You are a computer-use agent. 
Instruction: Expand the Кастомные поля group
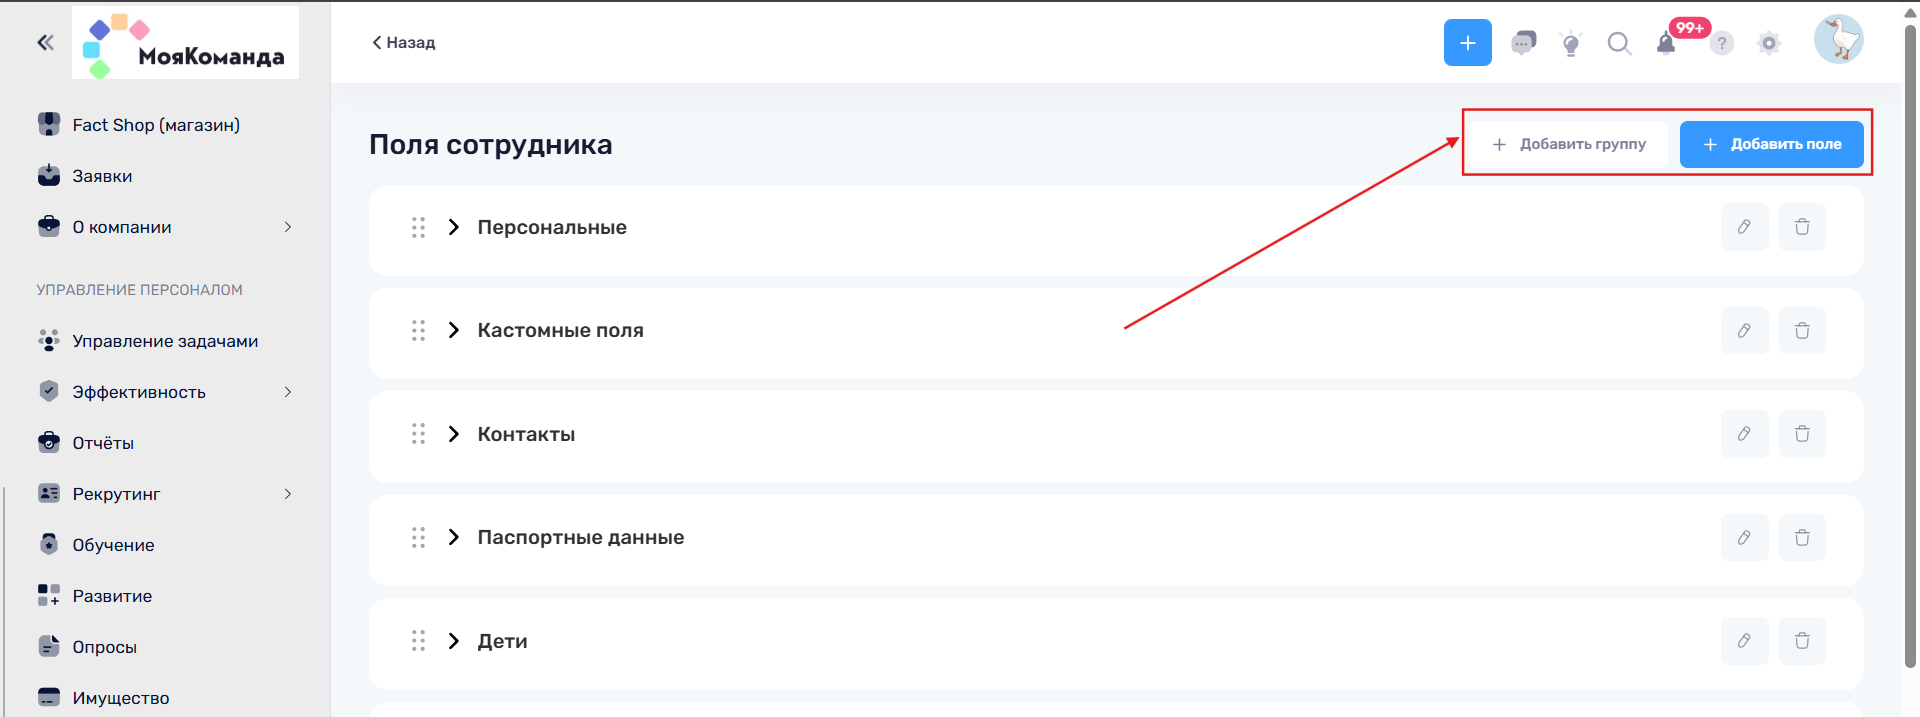454,330
